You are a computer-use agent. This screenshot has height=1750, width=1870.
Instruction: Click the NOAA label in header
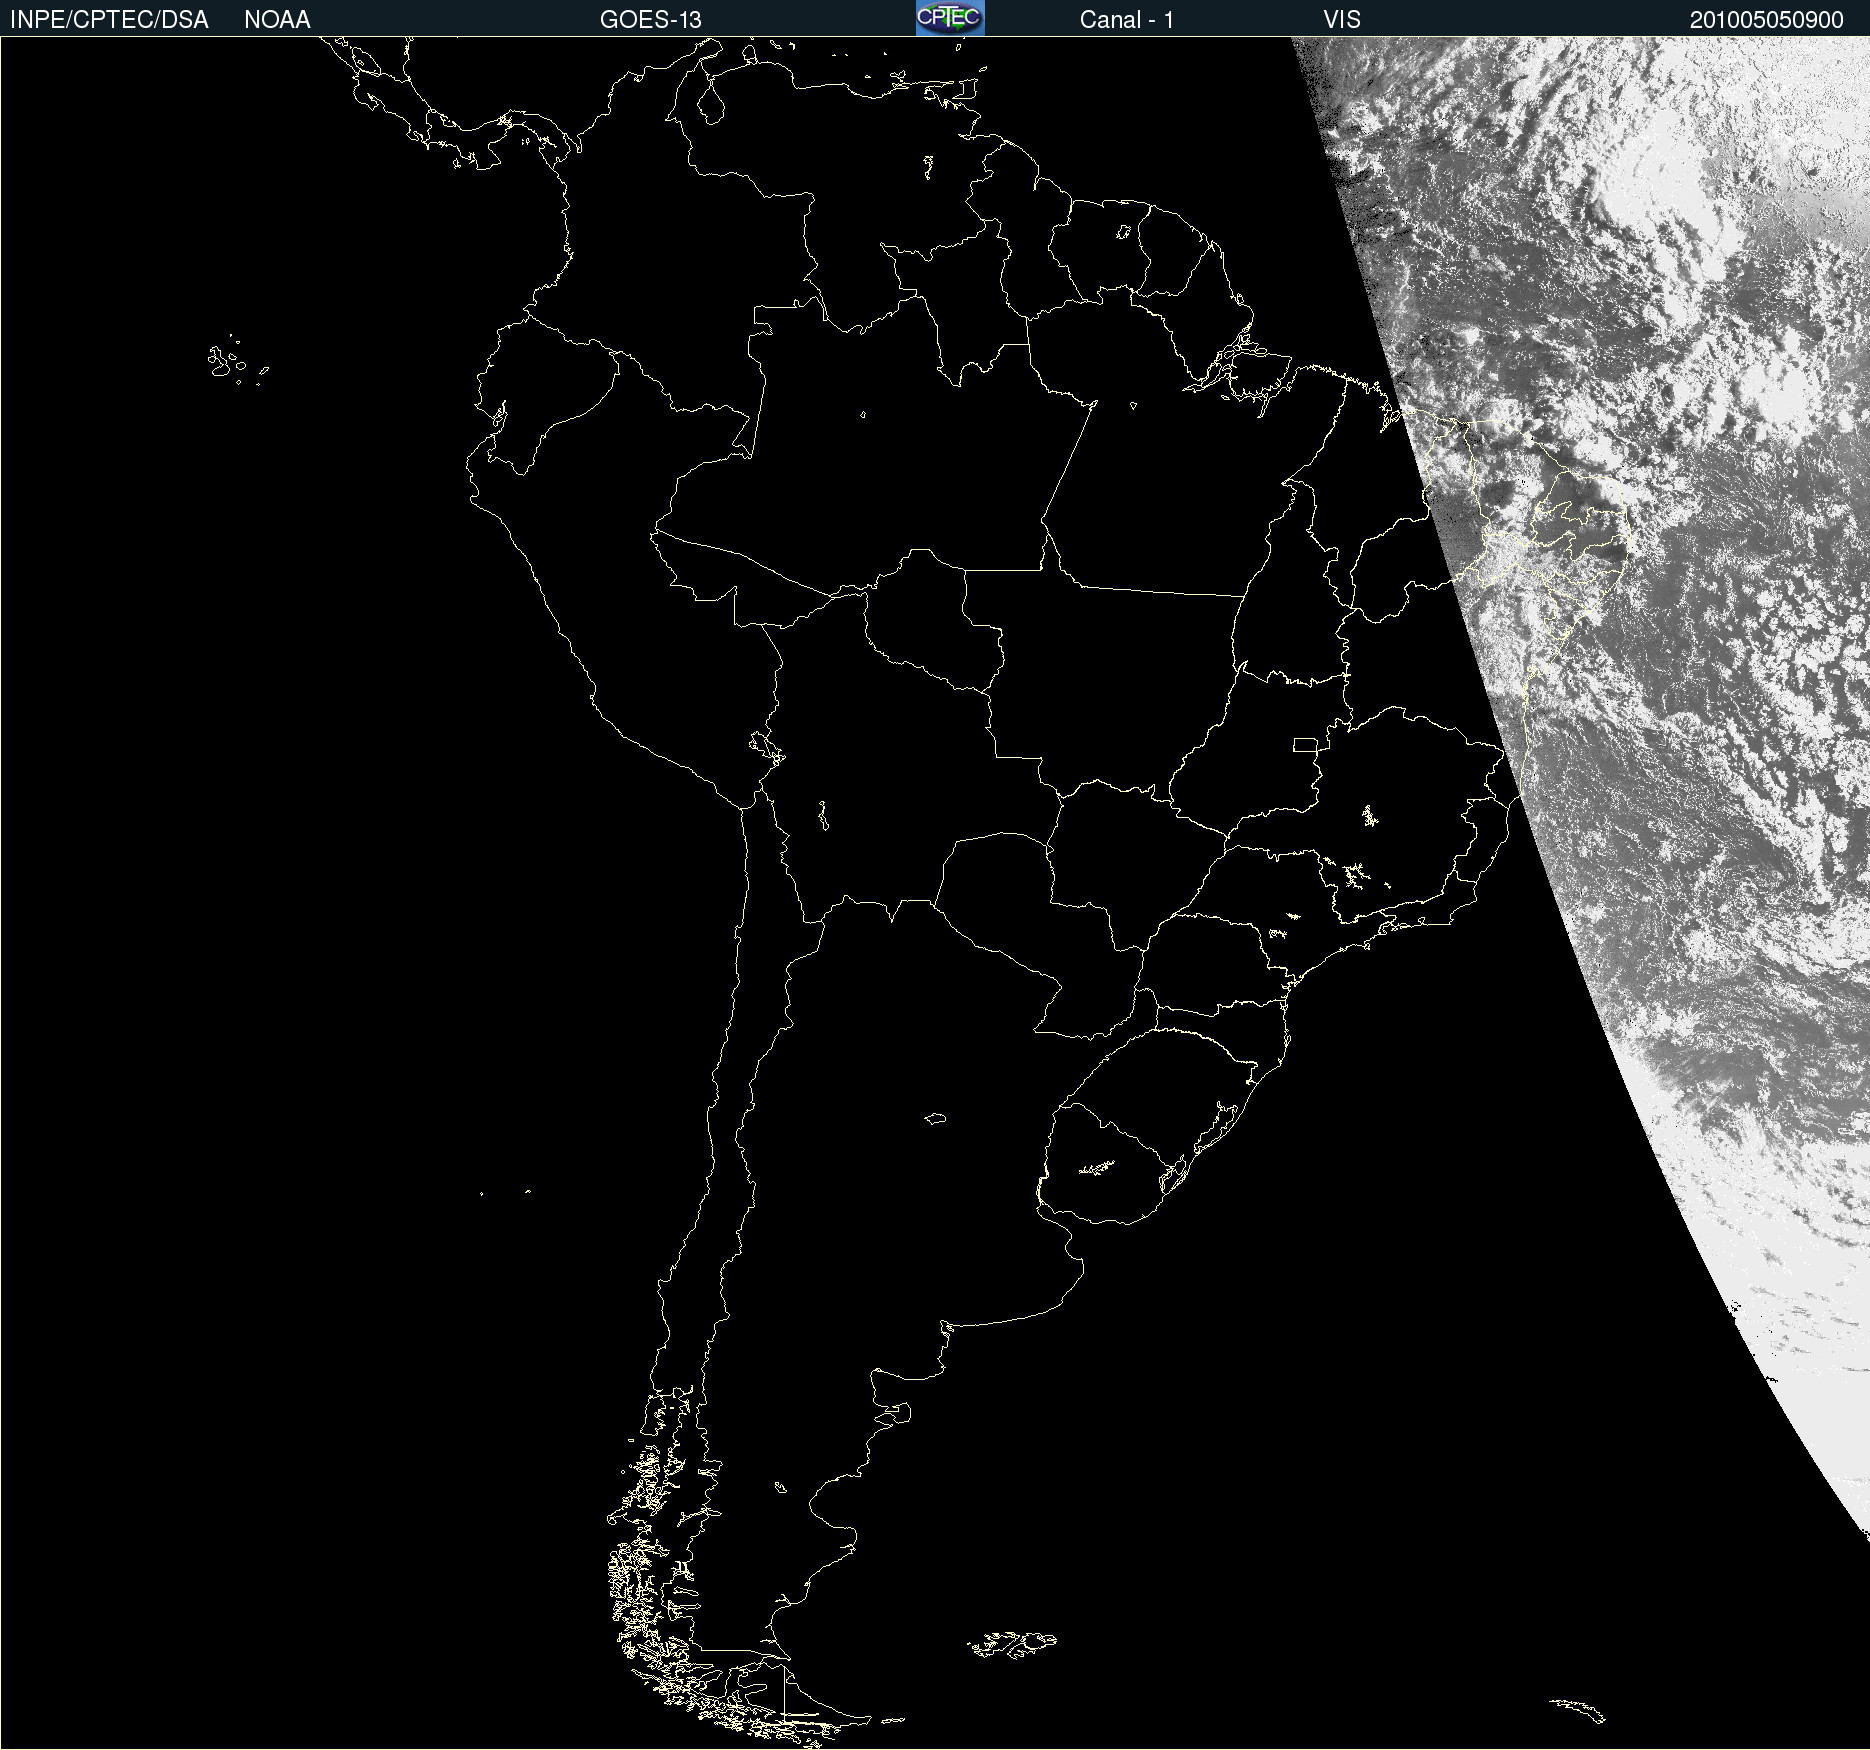coord(277,20)
